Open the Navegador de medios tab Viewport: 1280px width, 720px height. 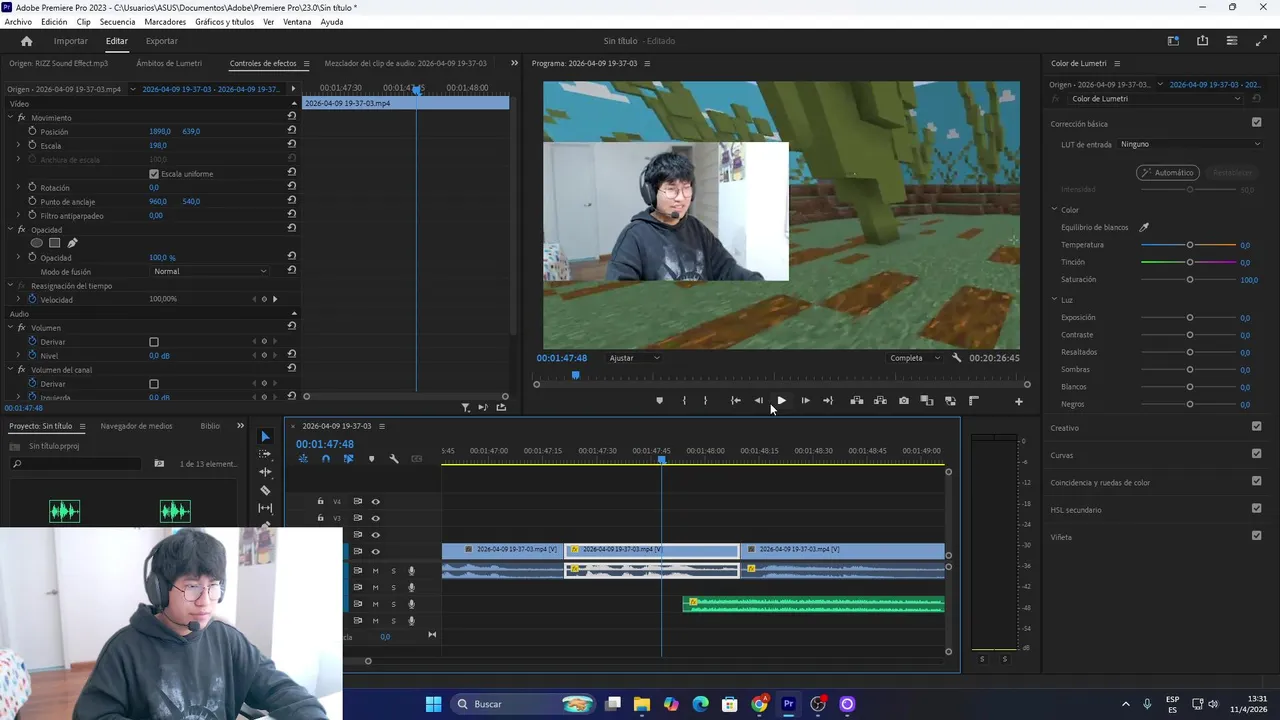136,426
